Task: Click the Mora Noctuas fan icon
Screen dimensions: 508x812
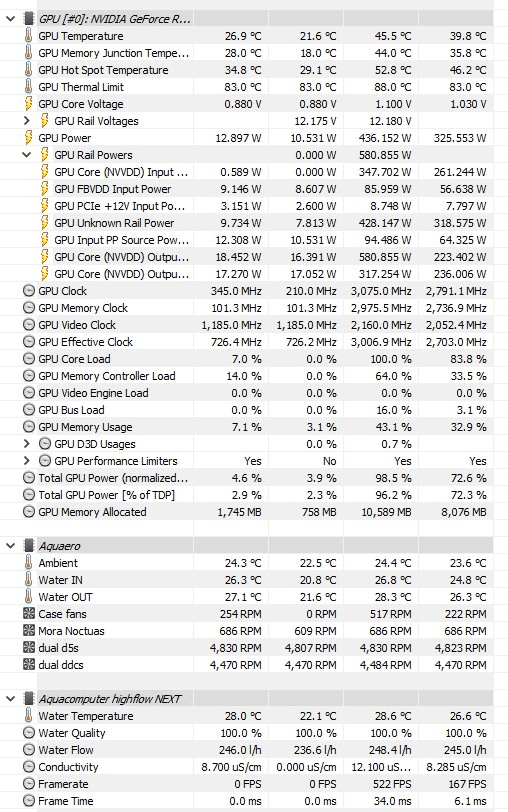Action: coord(29,631)
